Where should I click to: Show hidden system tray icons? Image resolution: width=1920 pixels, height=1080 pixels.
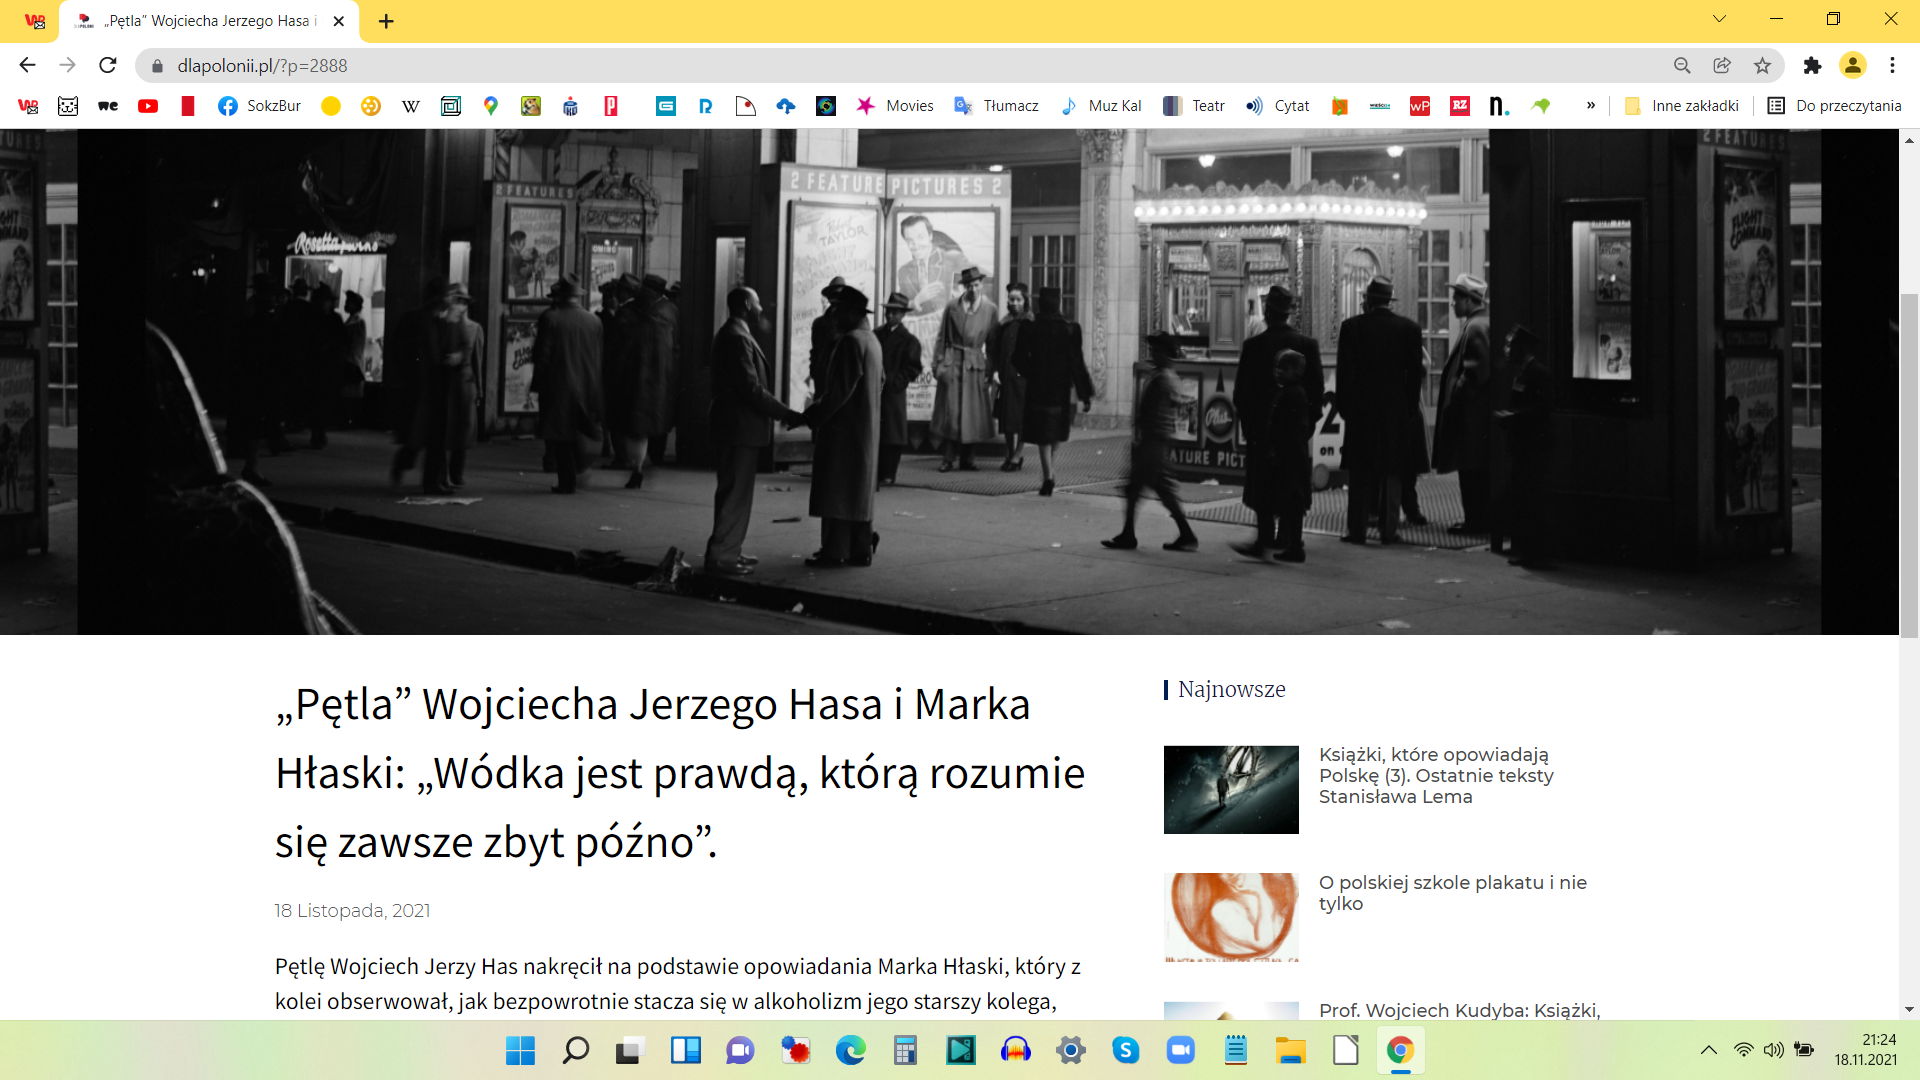coord(1708,1050)
